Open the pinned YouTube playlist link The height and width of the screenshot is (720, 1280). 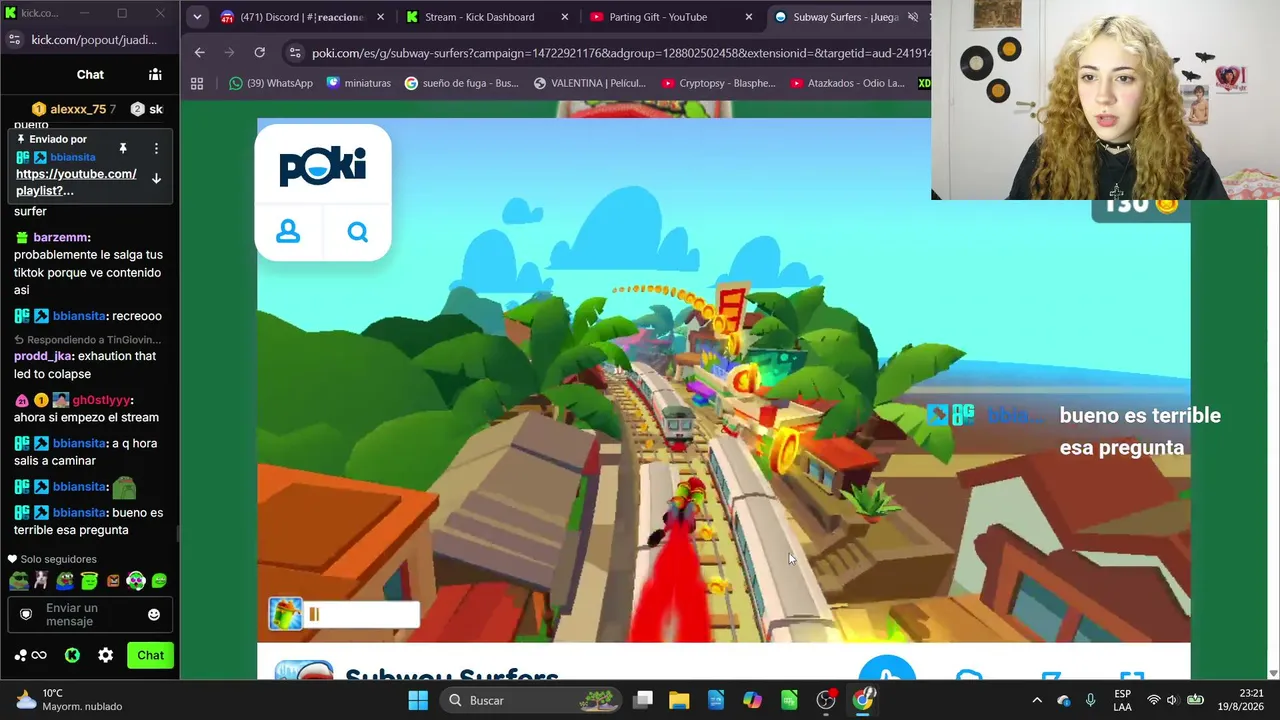76,182
